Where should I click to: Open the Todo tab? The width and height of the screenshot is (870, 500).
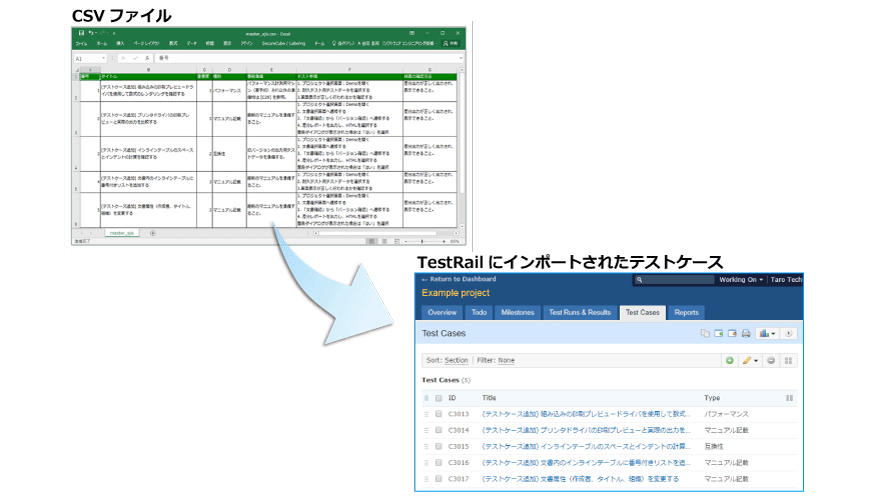[479, 312]
